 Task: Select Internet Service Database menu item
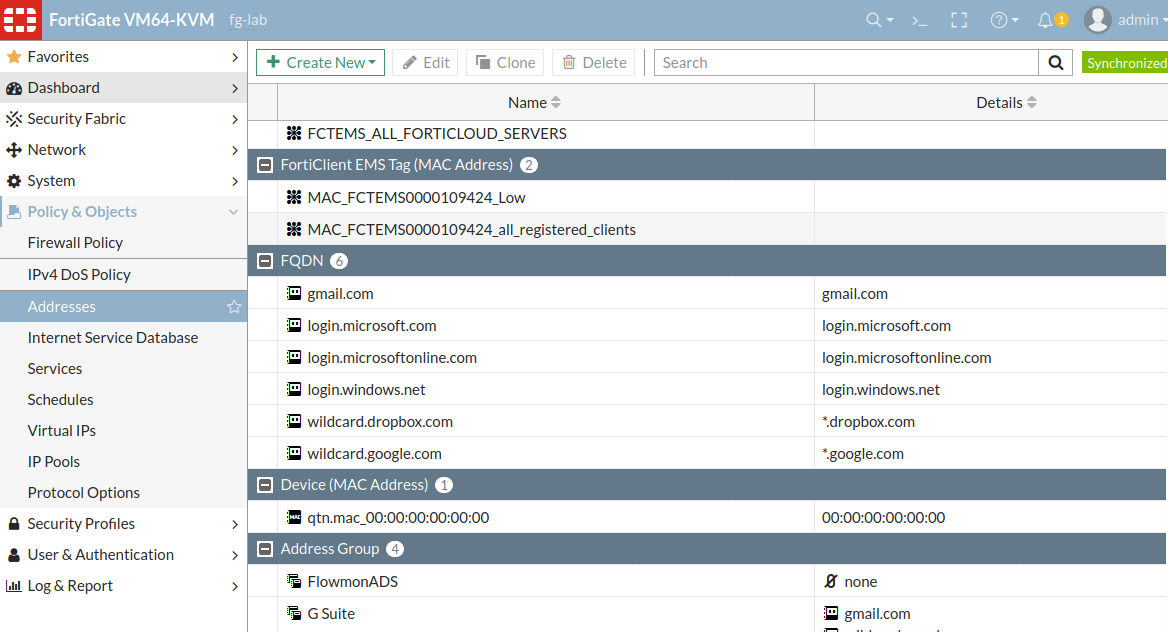[x=113, y=338]
